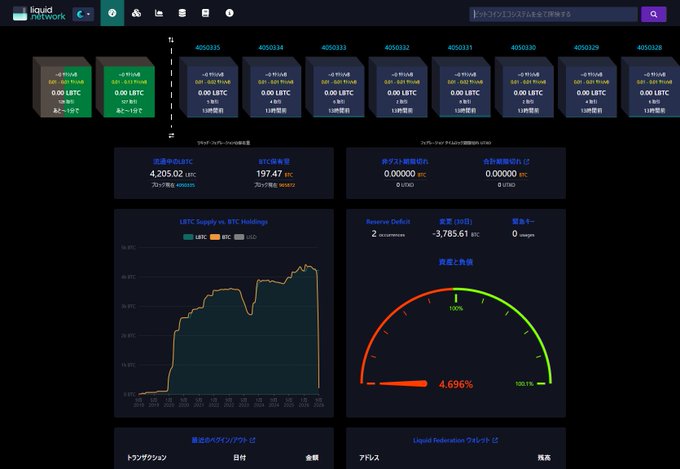Open the farther pending mempool block on left

[x=62, y=87]
